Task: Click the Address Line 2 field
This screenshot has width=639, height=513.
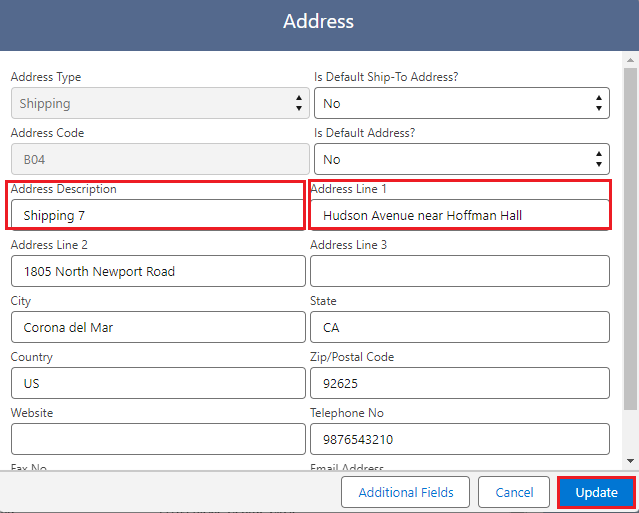Action: coord(158,271)
